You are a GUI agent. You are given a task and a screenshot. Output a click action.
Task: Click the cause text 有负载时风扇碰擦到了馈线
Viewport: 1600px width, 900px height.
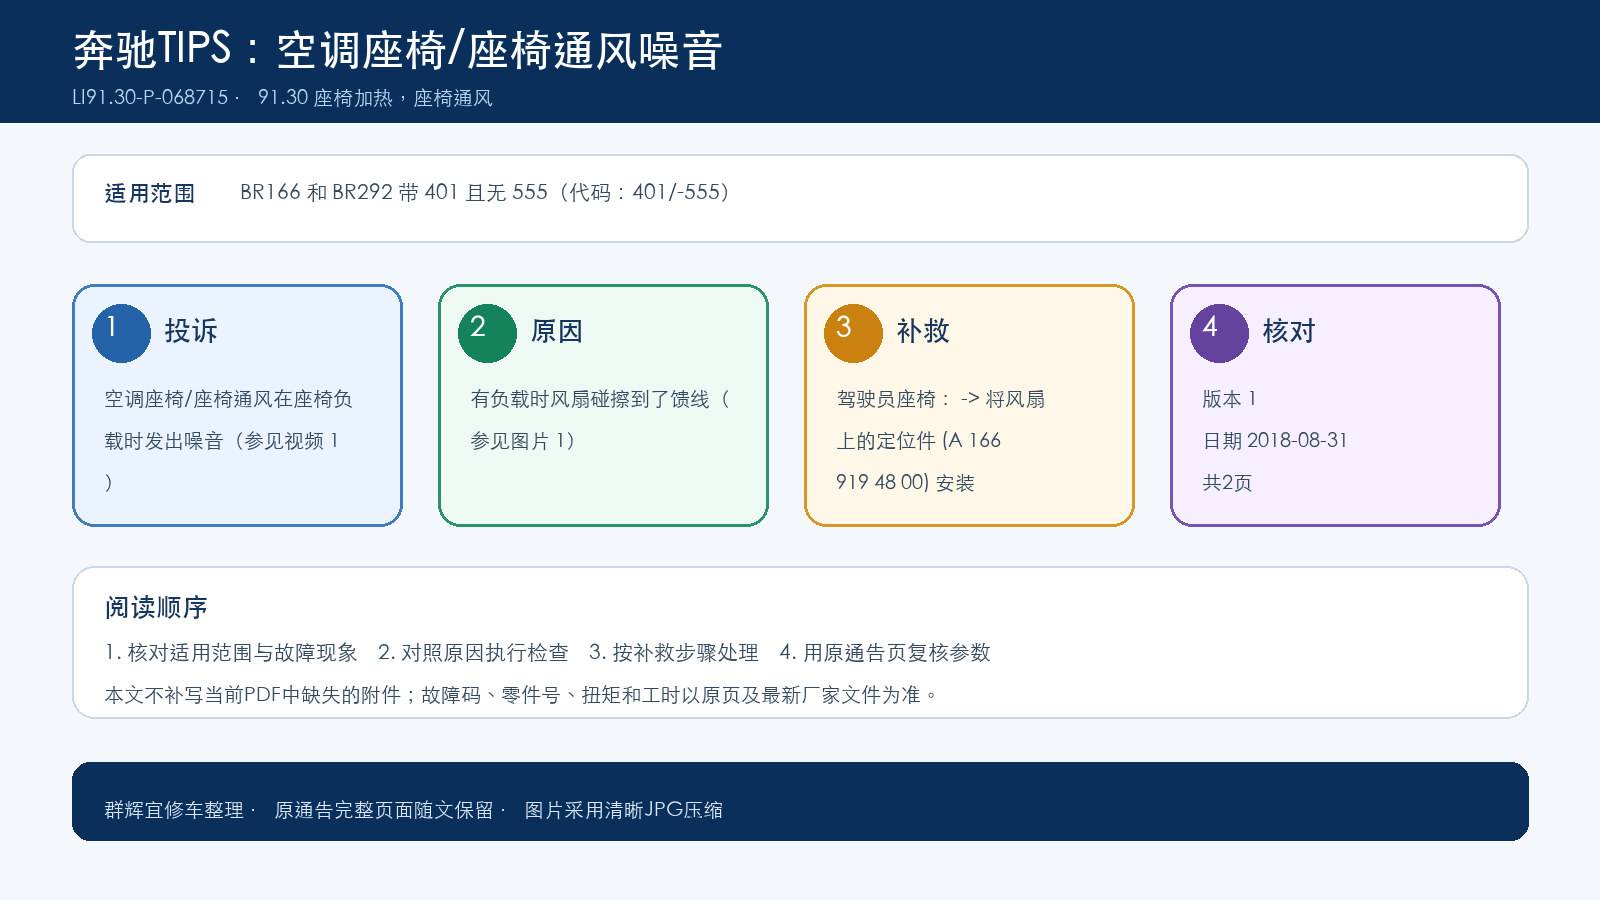click(x=590, y=399)
